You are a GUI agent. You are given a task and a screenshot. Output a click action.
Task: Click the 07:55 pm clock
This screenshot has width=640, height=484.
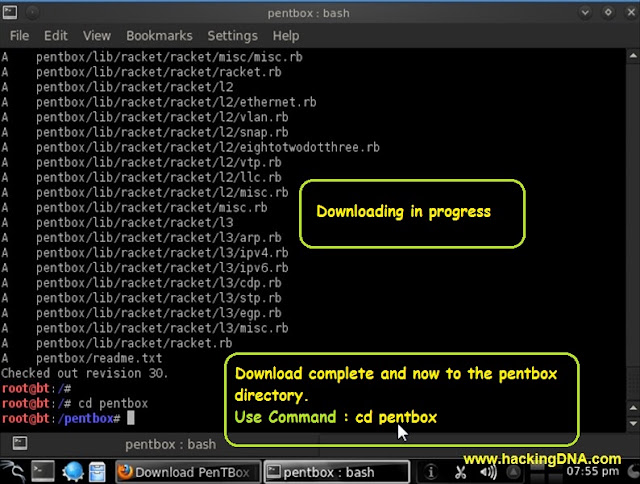pos(593,472)
